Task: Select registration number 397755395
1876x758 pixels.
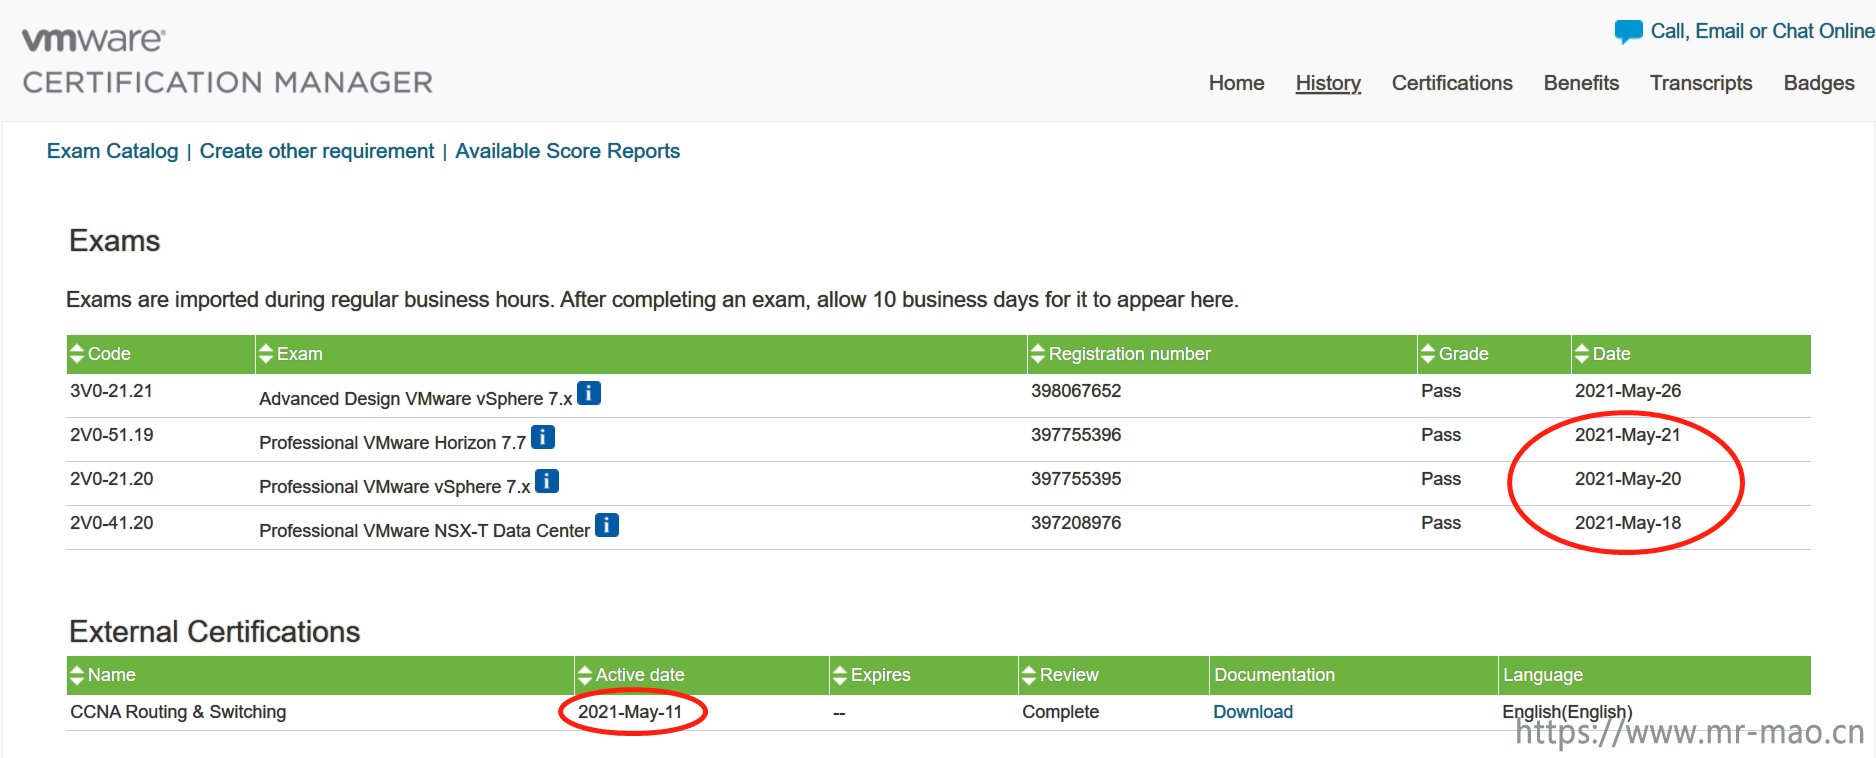Action: coord(1076,479)
